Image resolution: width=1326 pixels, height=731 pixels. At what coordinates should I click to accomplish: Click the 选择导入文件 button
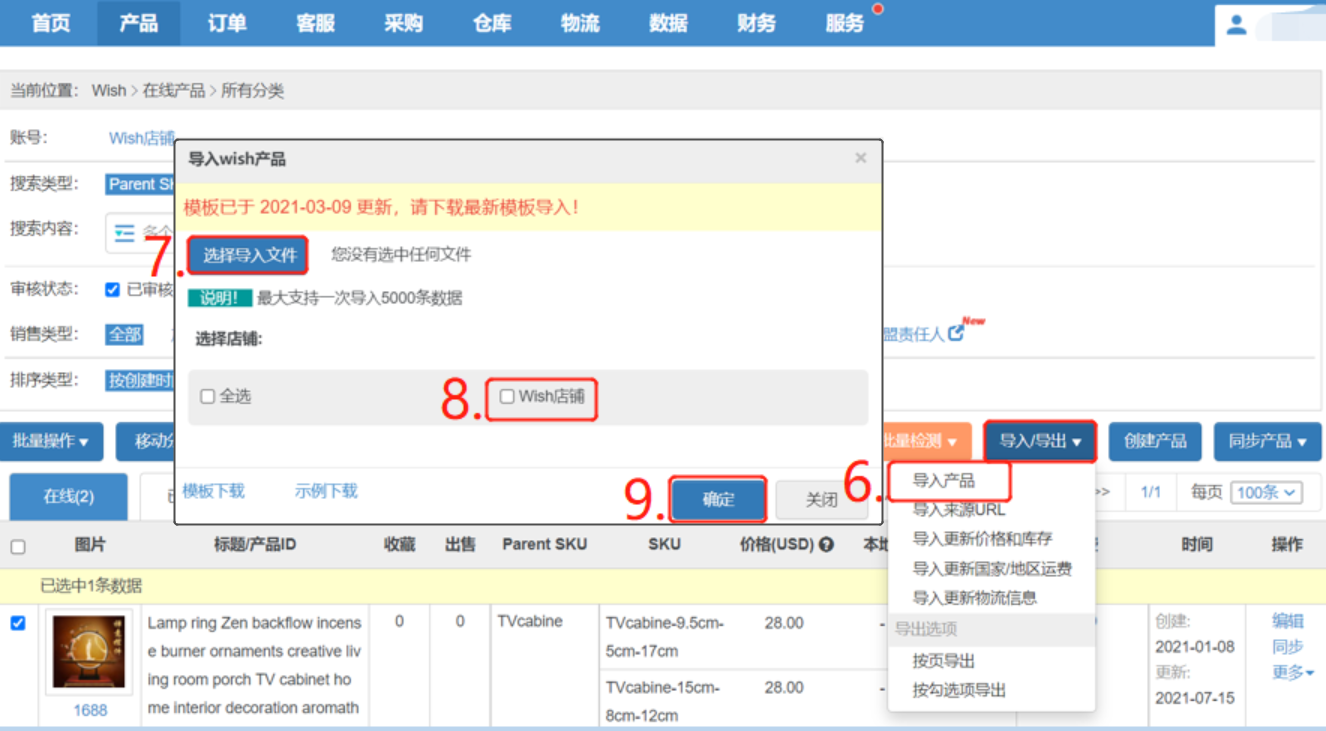[250, 255]
